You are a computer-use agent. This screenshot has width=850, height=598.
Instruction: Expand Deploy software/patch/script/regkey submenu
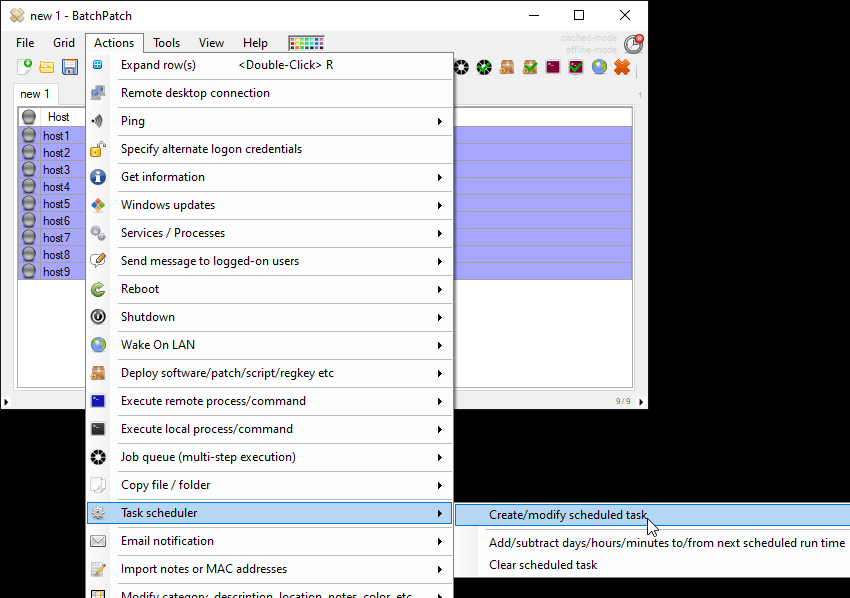pyautogui.click(x=269, y=373)
